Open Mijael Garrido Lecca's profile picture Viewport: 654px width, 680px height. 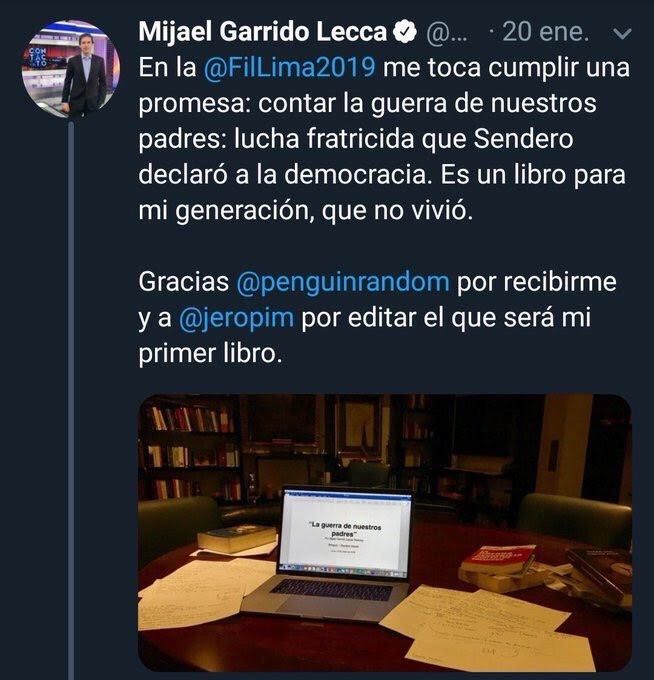(71, 69)
